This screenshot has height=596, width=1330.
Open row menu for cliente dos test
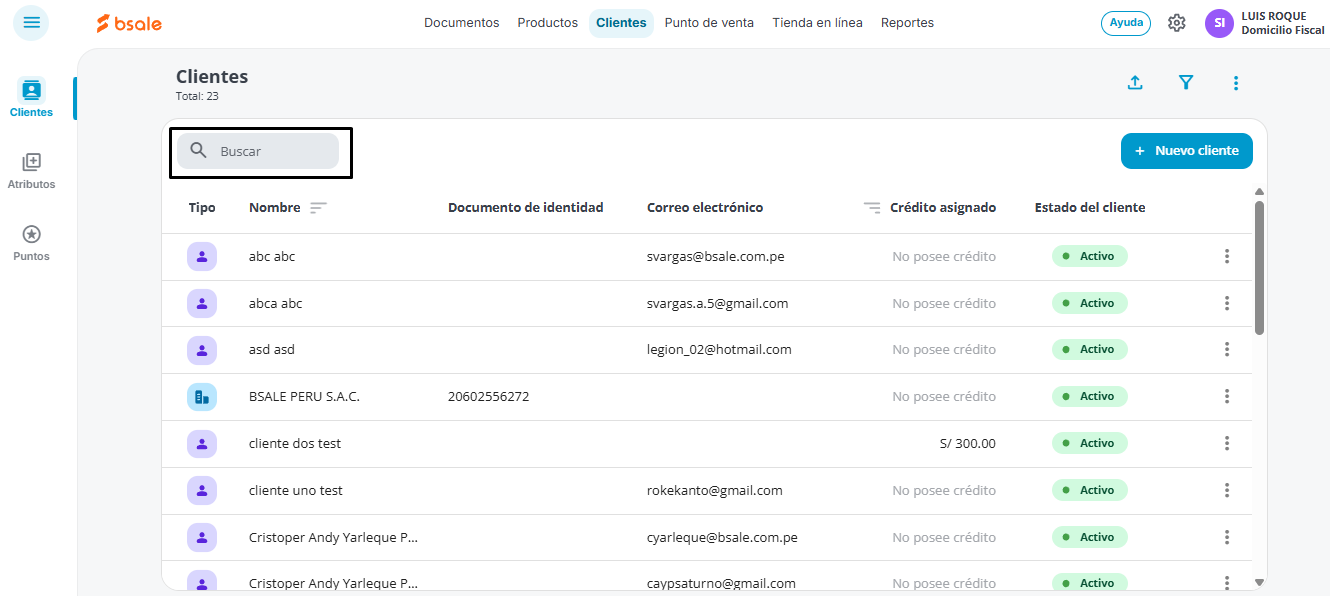coord(1227,443)
